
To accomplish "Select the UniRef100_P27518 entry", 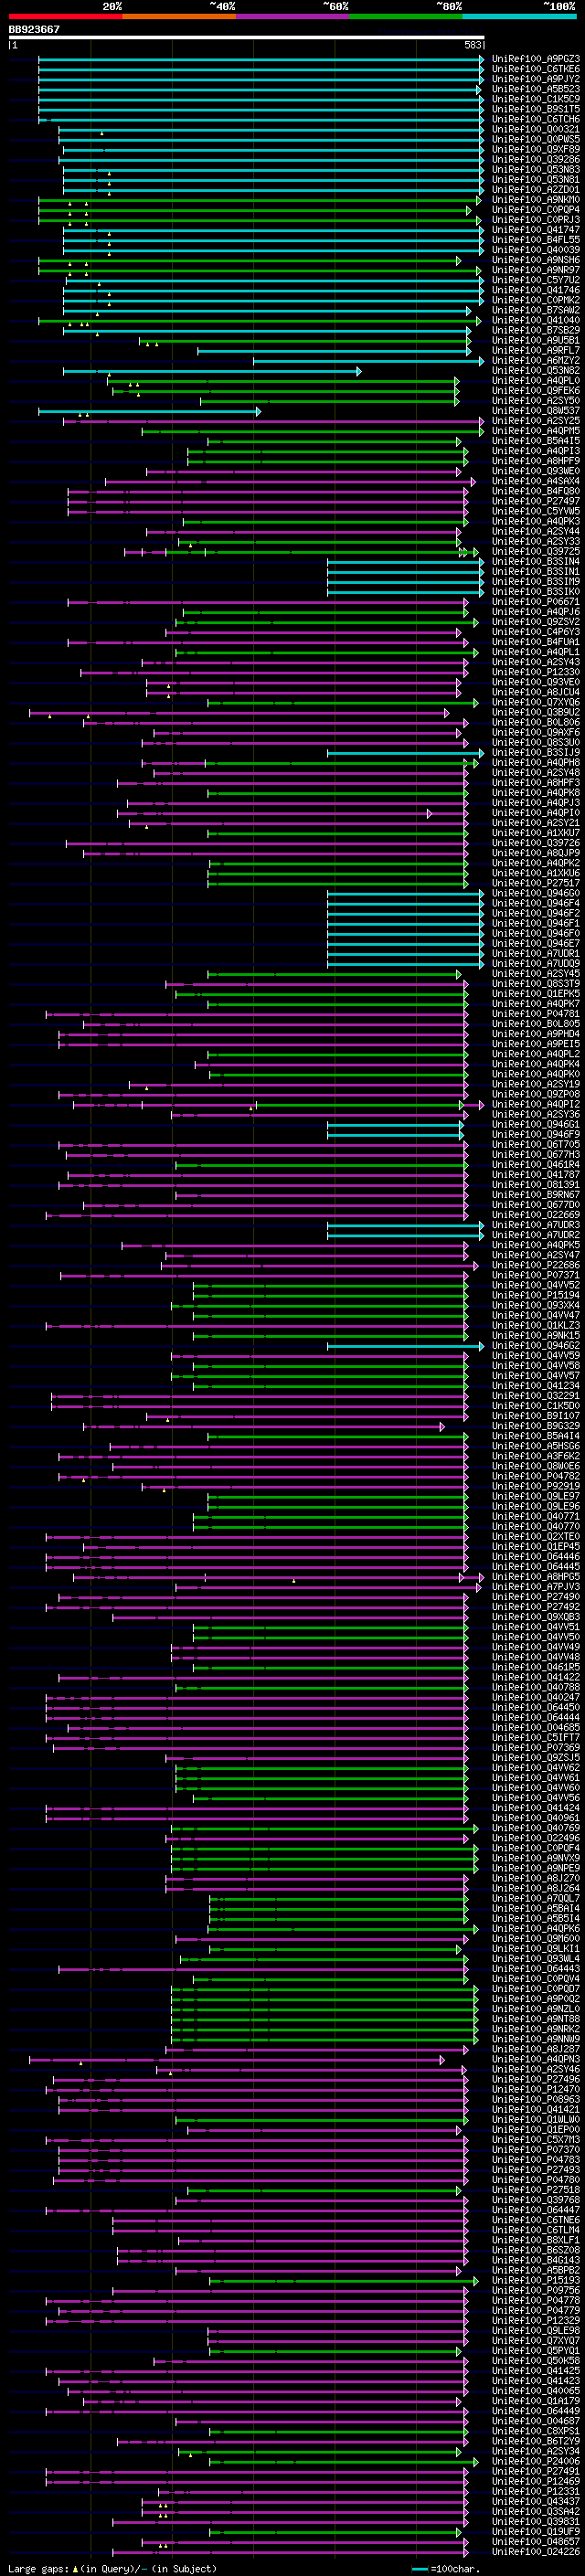I will 536,2191.
